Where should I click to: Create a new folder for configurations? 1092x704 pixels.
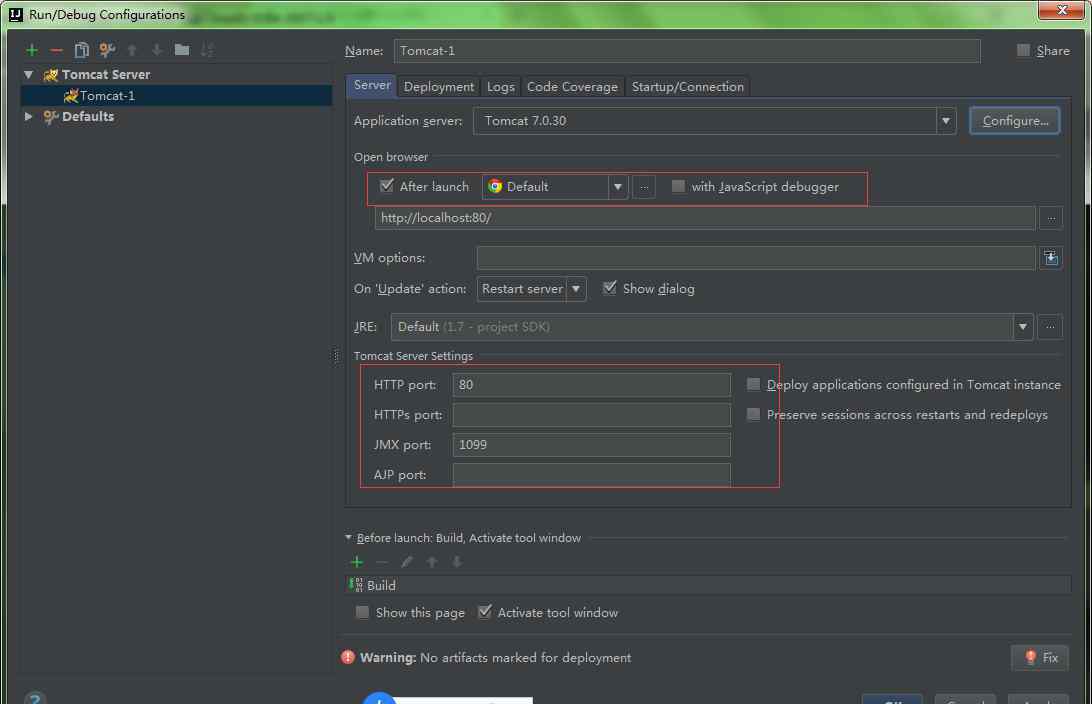click(x=182, y=49)
